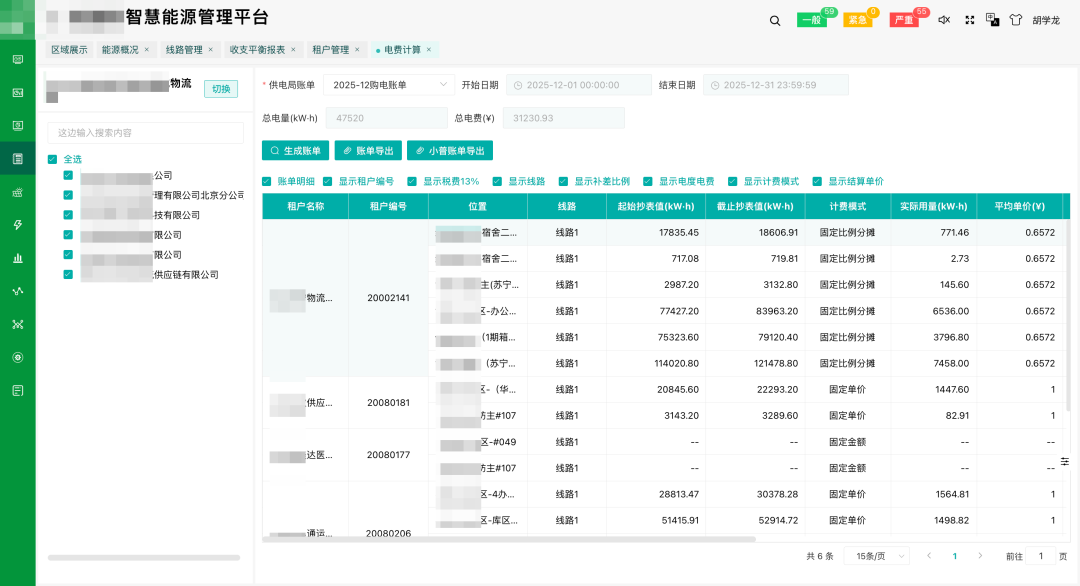
Task: Uncheck the 全选 select-all checkbox
Action: click(x=53, y=159)
